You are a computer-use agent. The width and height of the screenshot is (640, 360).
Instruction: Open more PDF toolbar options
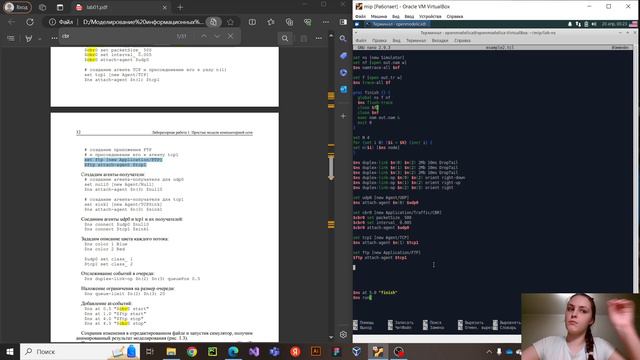point(319,38)
